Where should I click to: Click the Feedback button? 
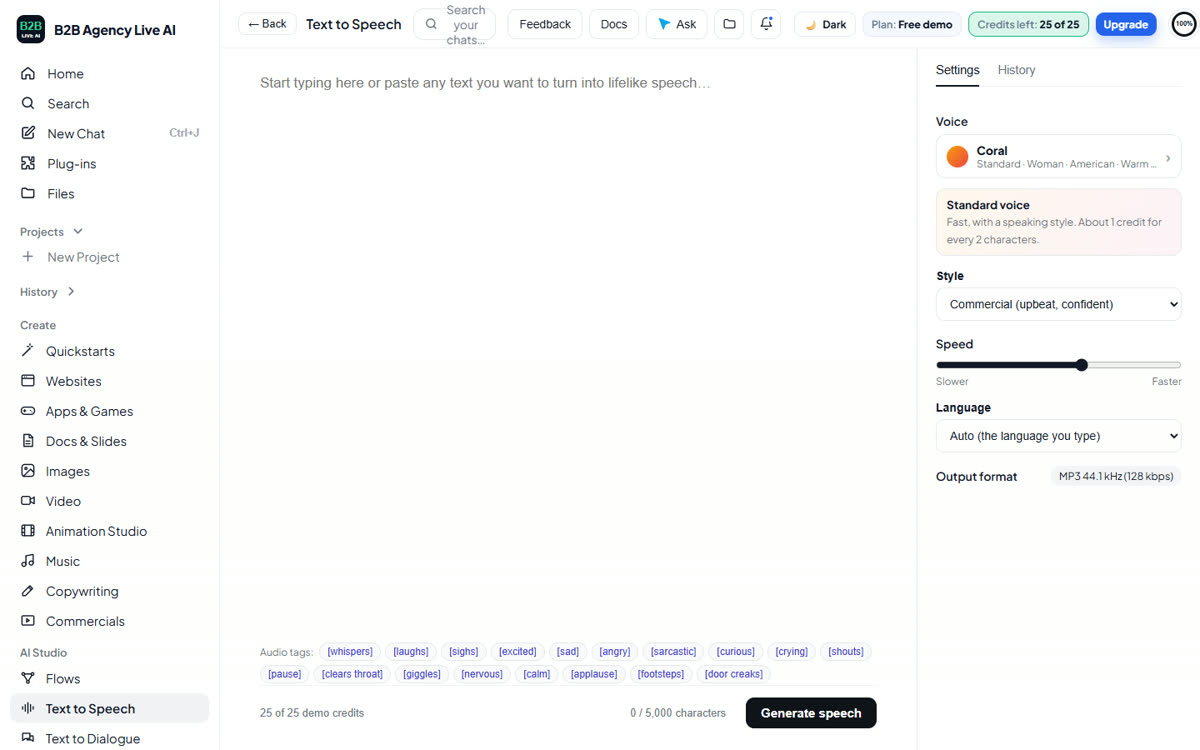tap(545, 24)
